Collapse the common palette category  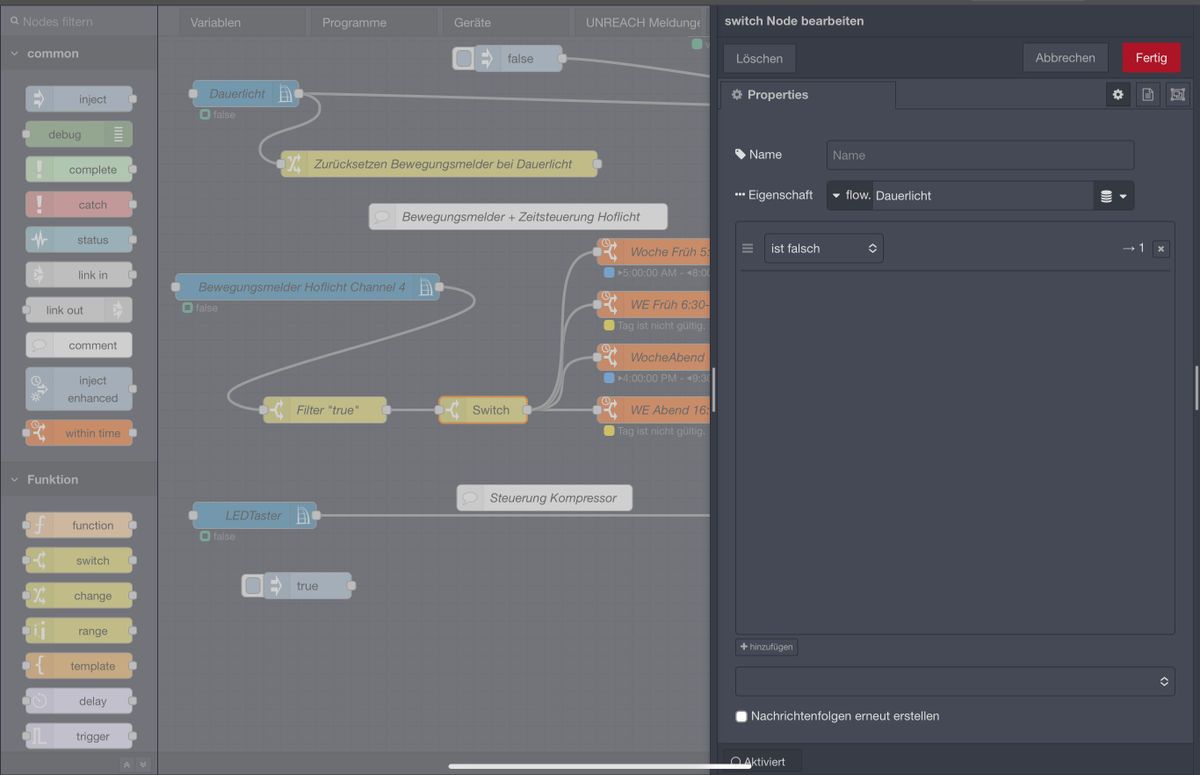pos(78,53)
